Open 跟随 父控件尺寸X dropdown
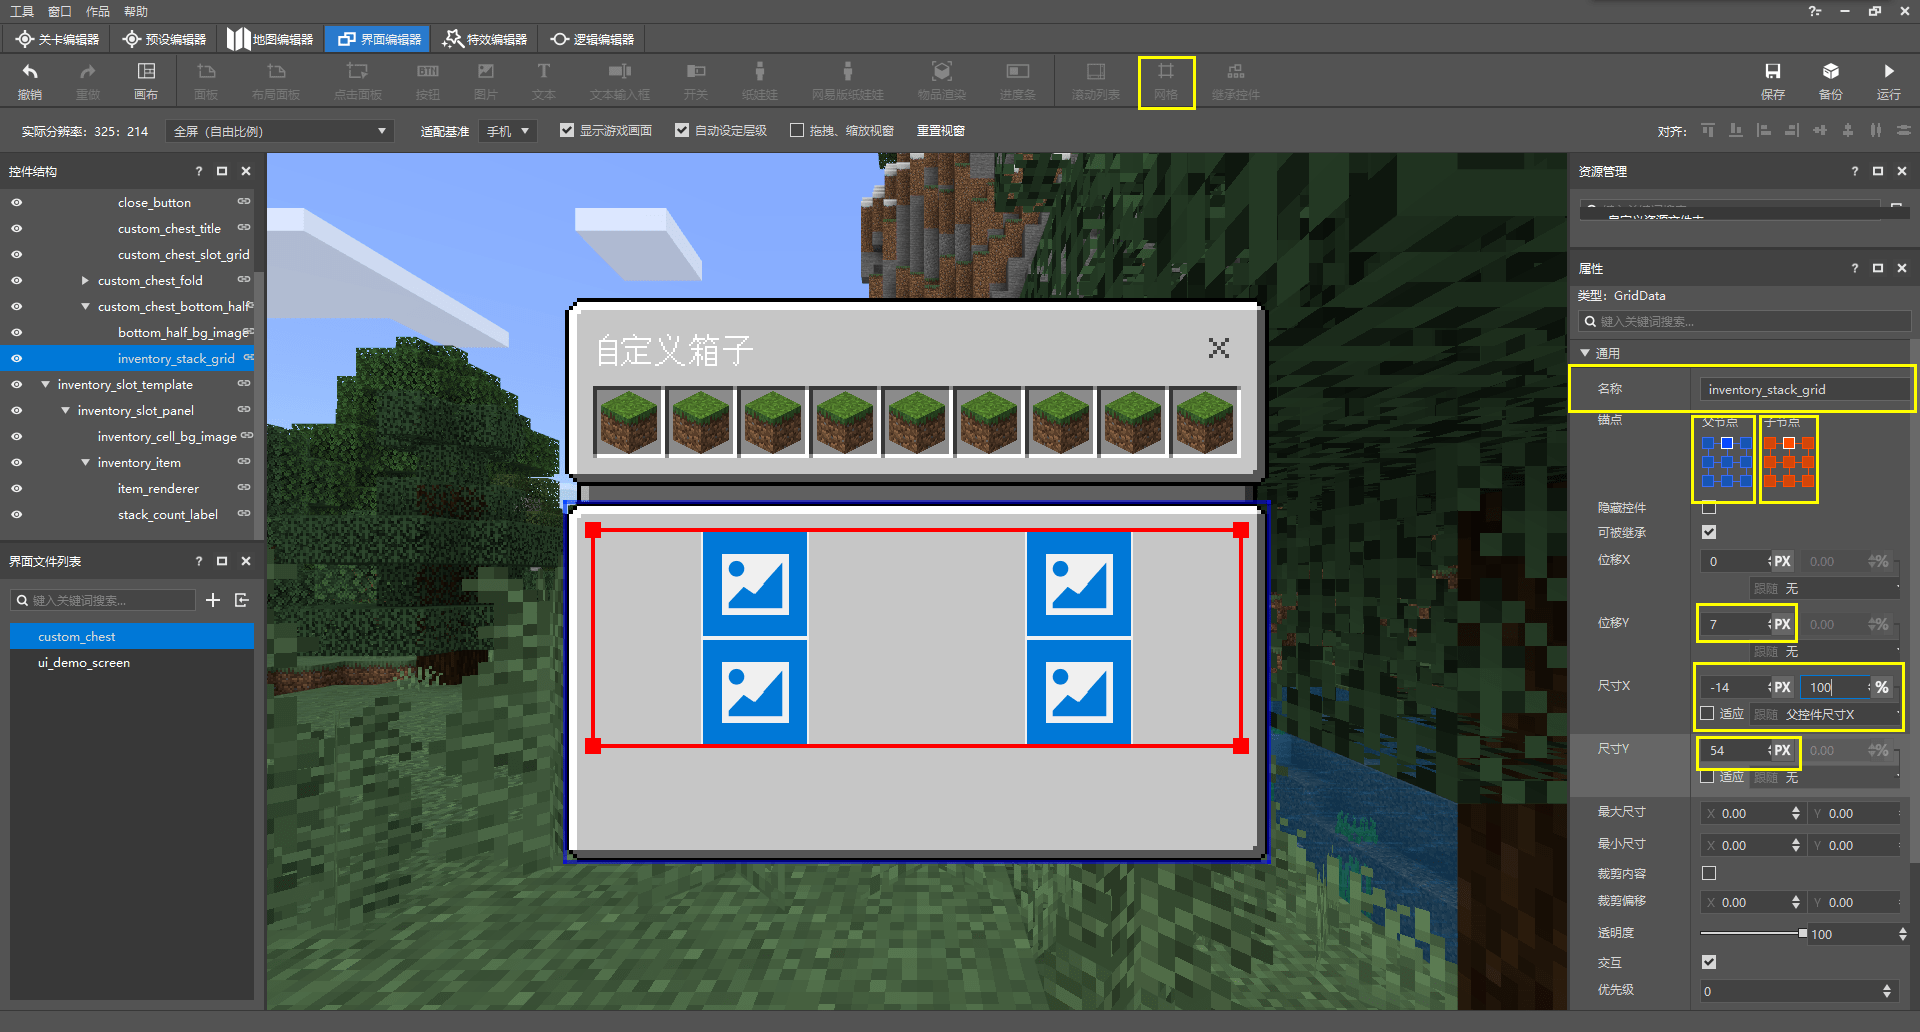 (1826, 714)
